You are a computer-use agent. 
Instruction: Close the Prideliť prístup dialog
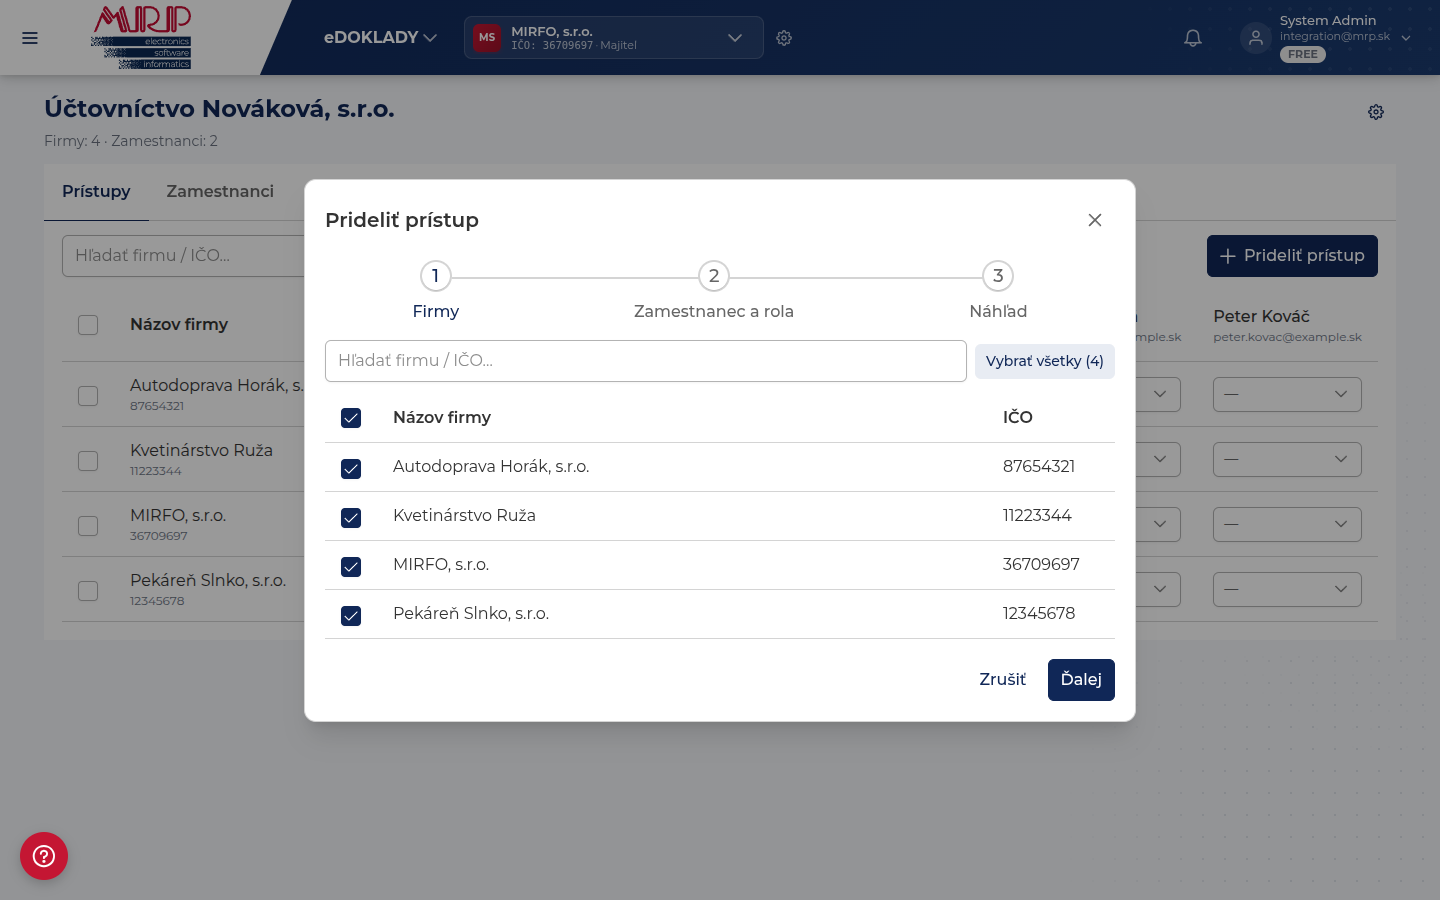click(x=1095, y=220)
